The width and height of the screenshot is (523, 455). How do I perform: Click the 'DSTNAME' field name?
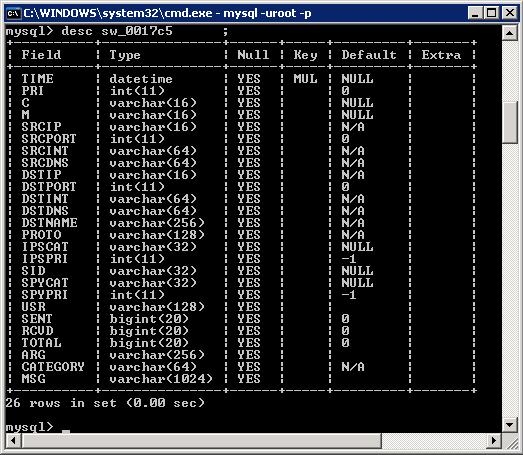(49, 223)
